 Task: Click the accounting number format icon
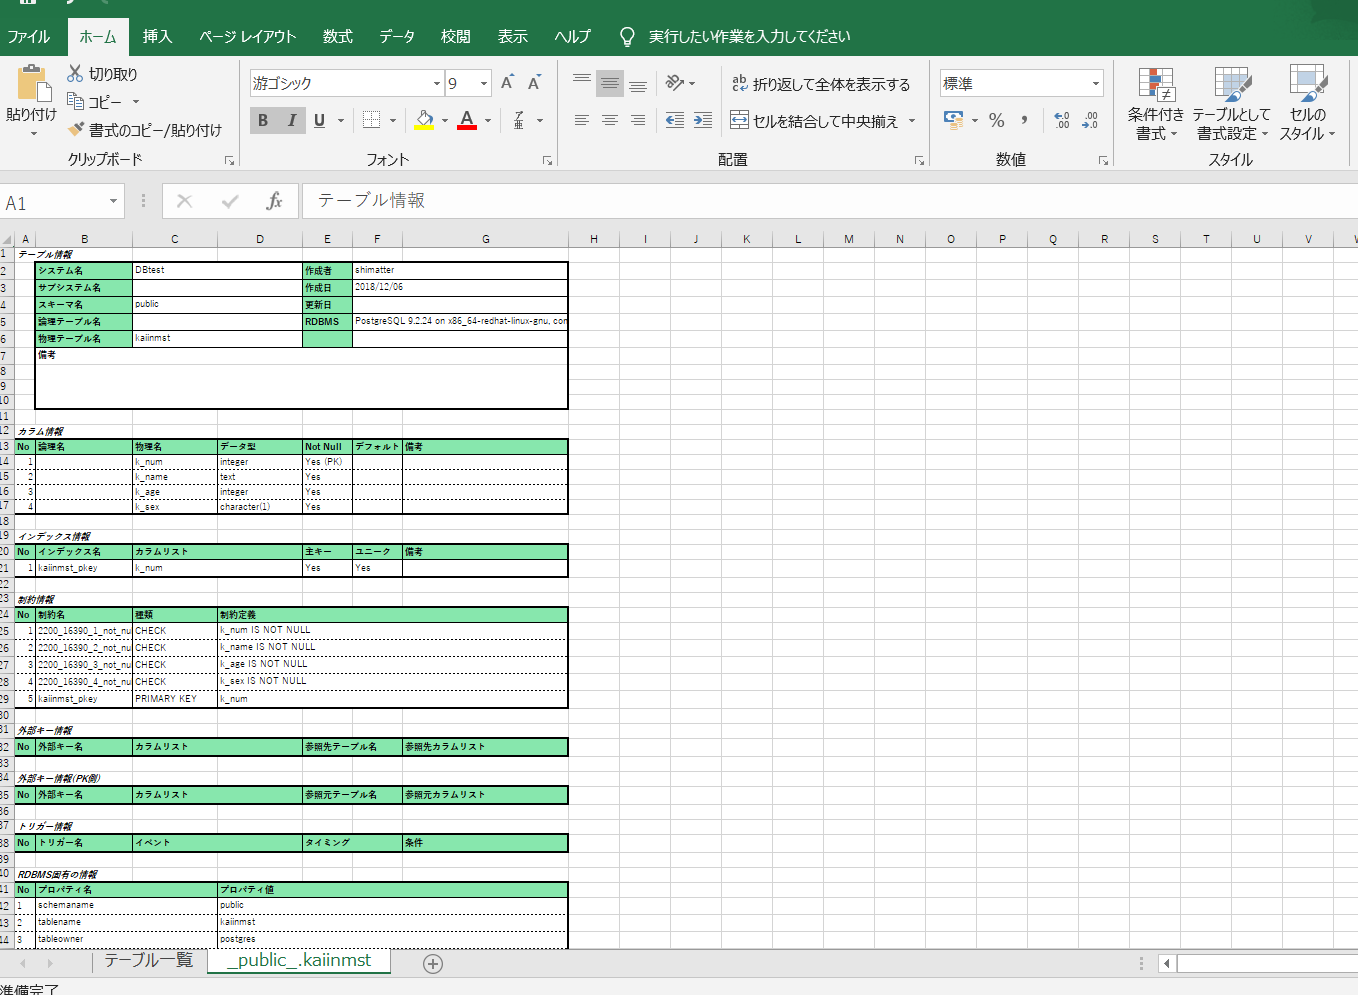pos(954,120)
